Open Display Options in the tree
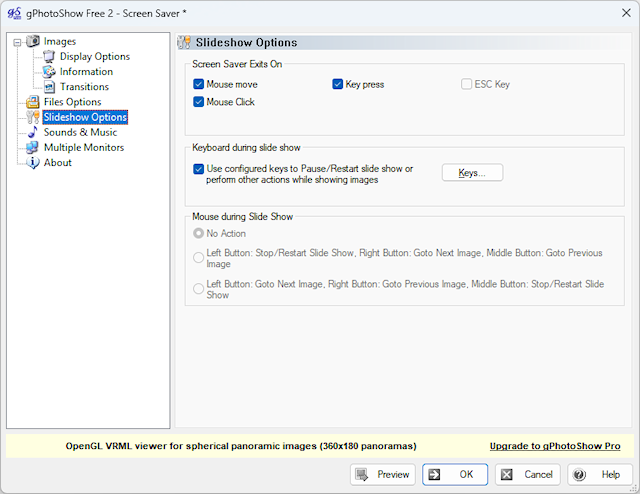The height and width of the screenshot is (494, 640). (95, 56)
